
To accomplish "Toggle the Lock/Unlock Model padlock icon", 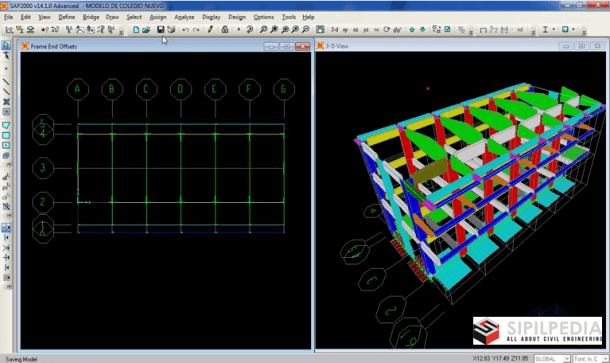I will click(x=224, y=30).
